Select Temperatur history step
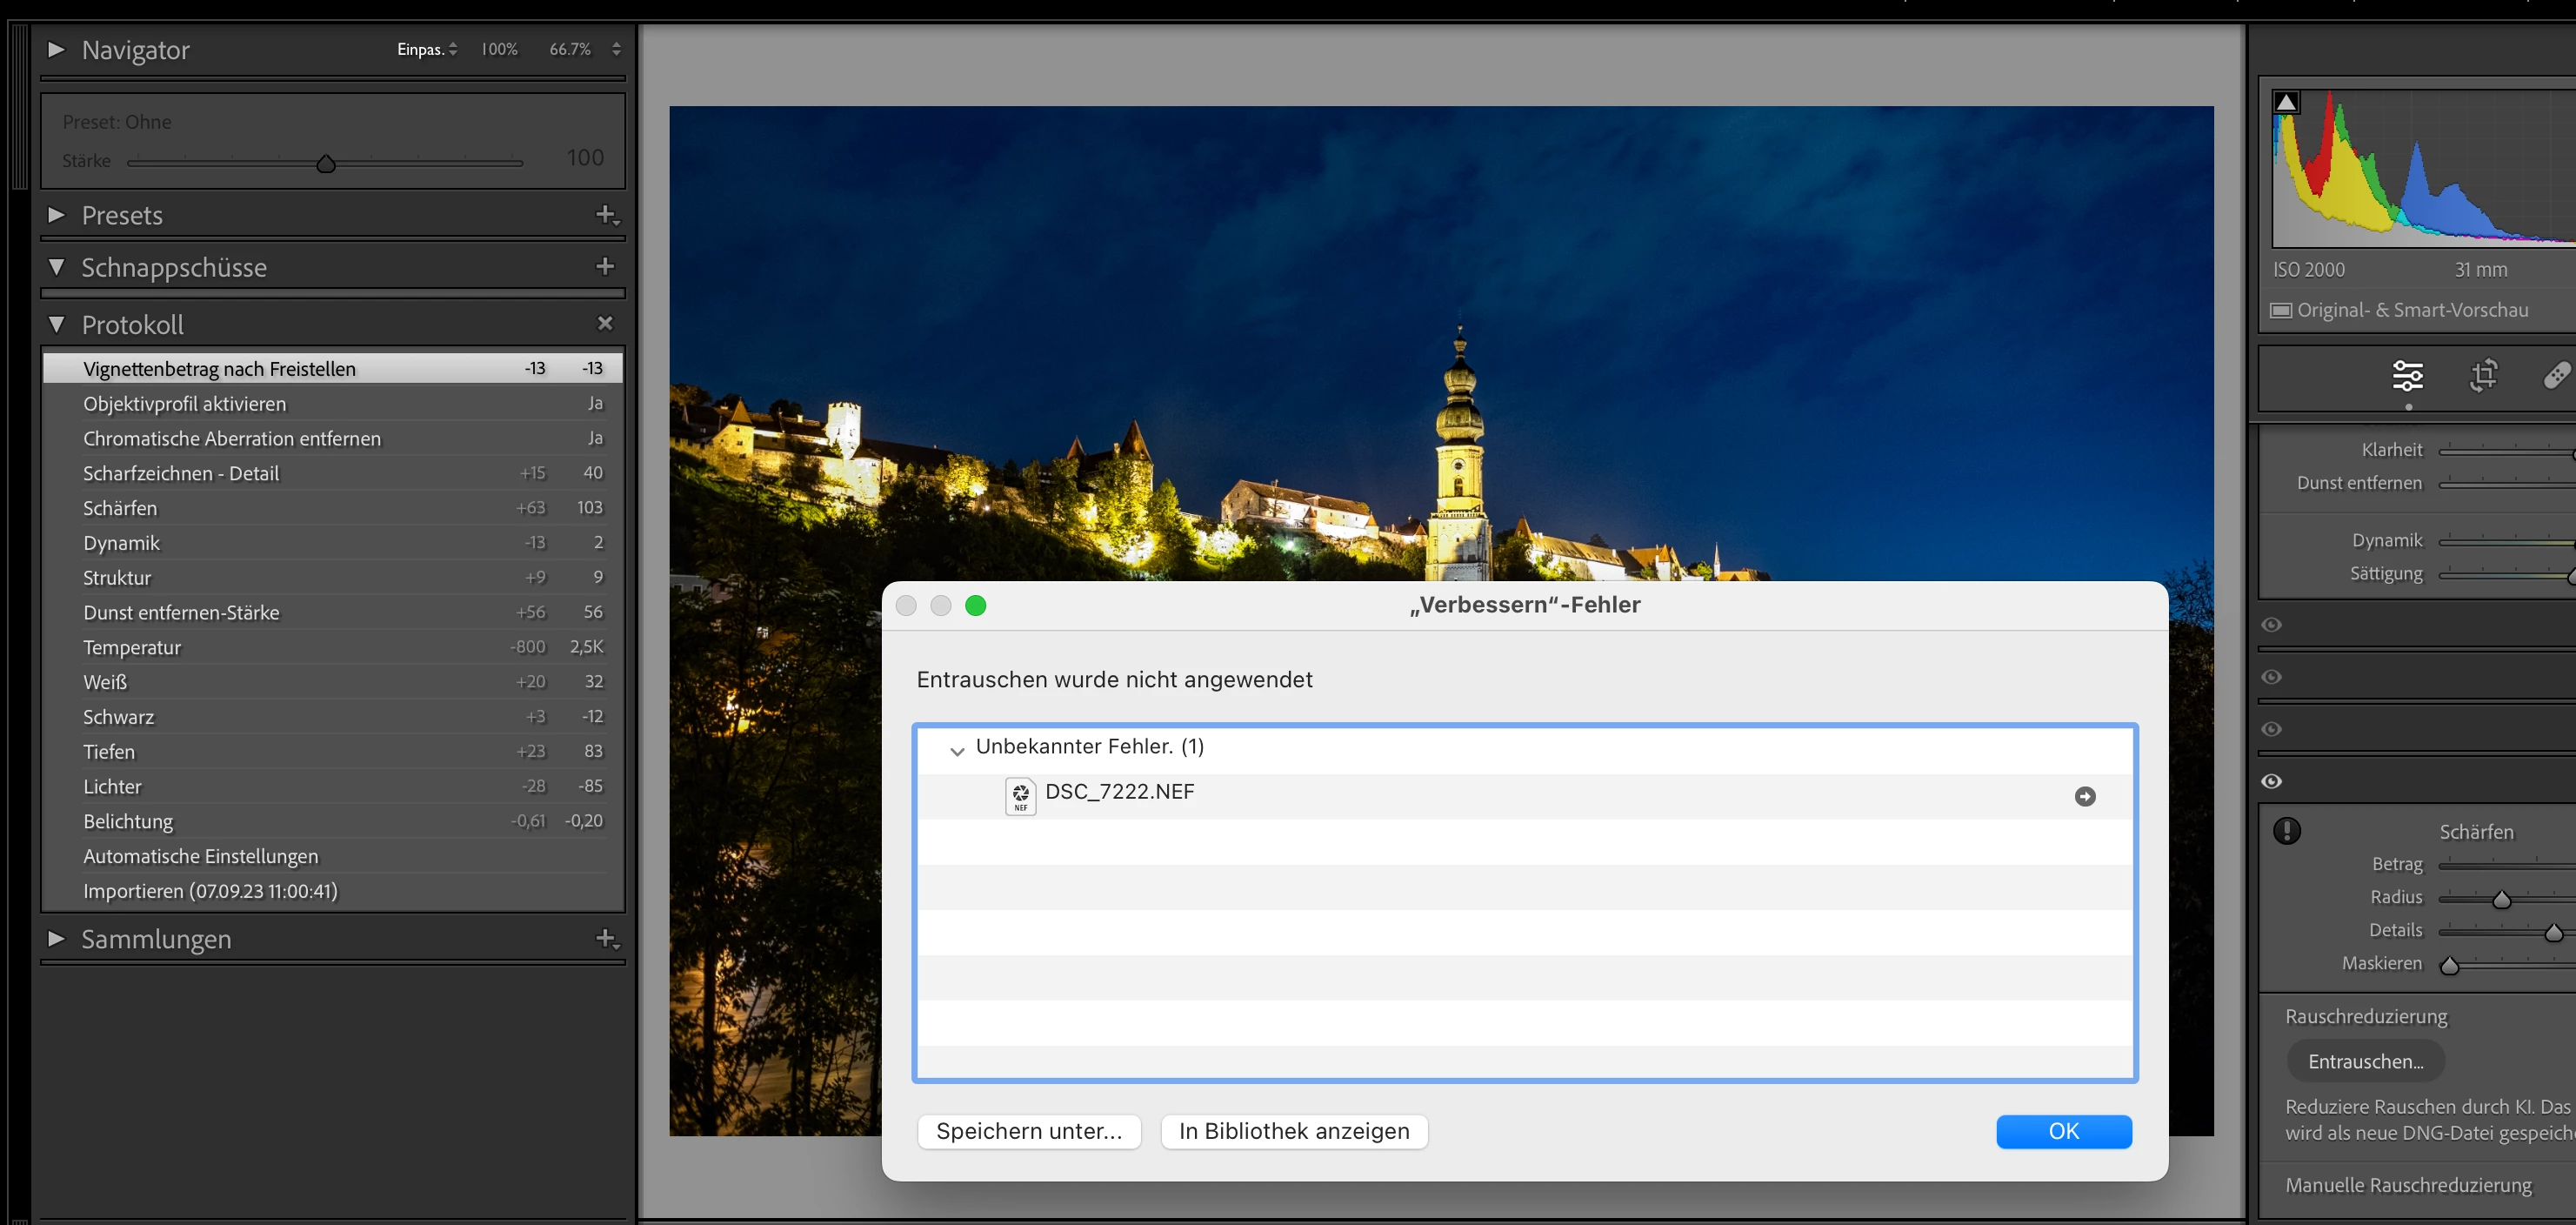This screenshot has height=1225, width=2576. click(132, 647)
